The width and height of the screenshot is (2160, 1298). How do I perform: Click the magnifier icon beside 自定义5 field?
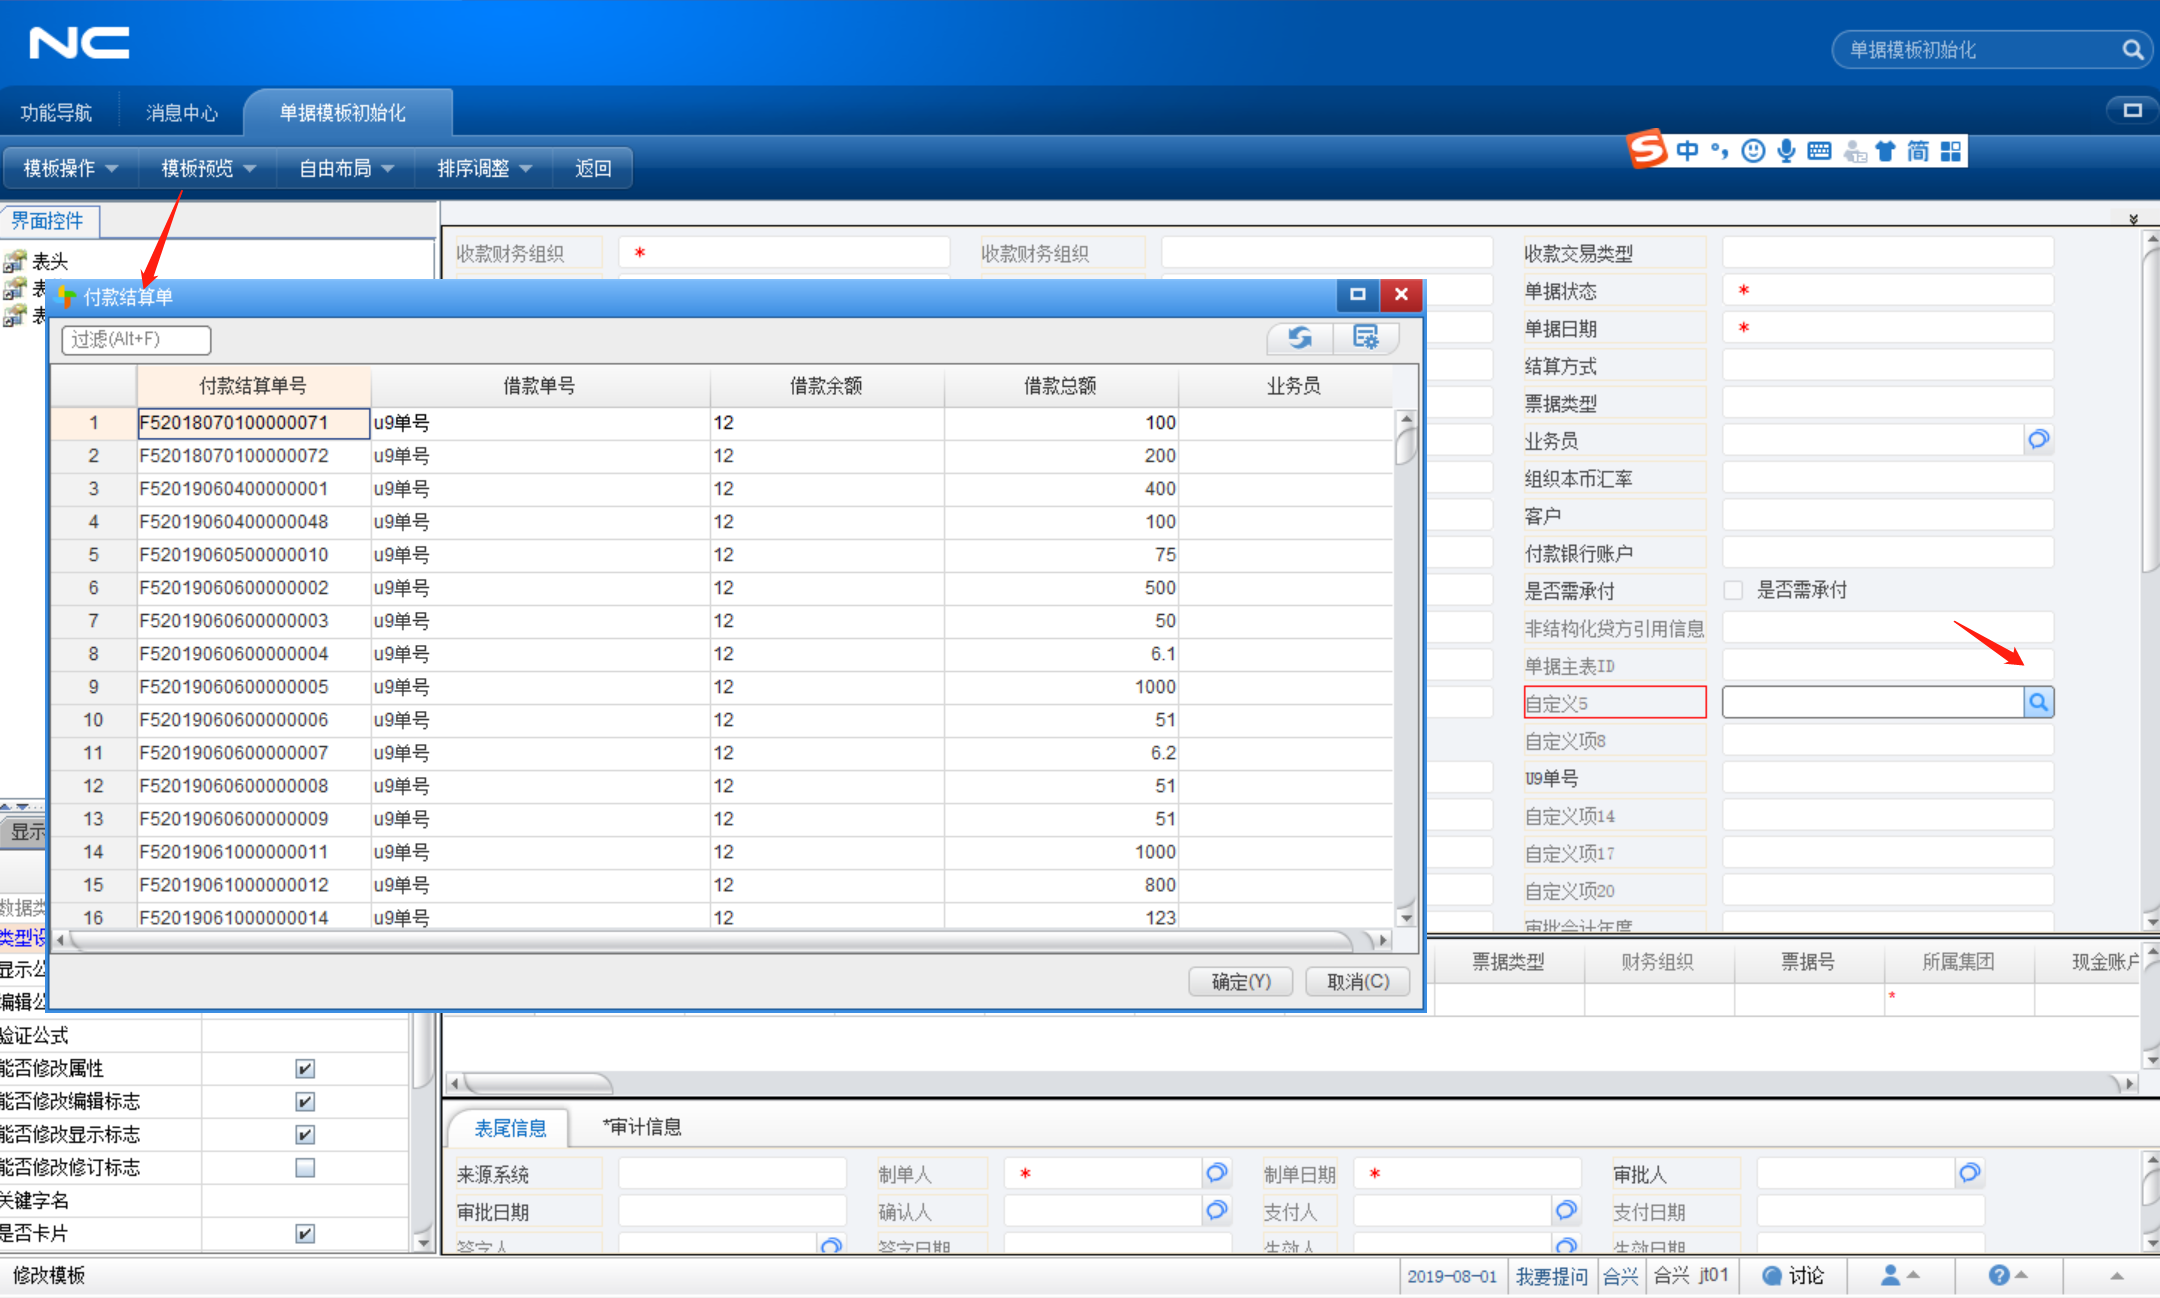2038,702
